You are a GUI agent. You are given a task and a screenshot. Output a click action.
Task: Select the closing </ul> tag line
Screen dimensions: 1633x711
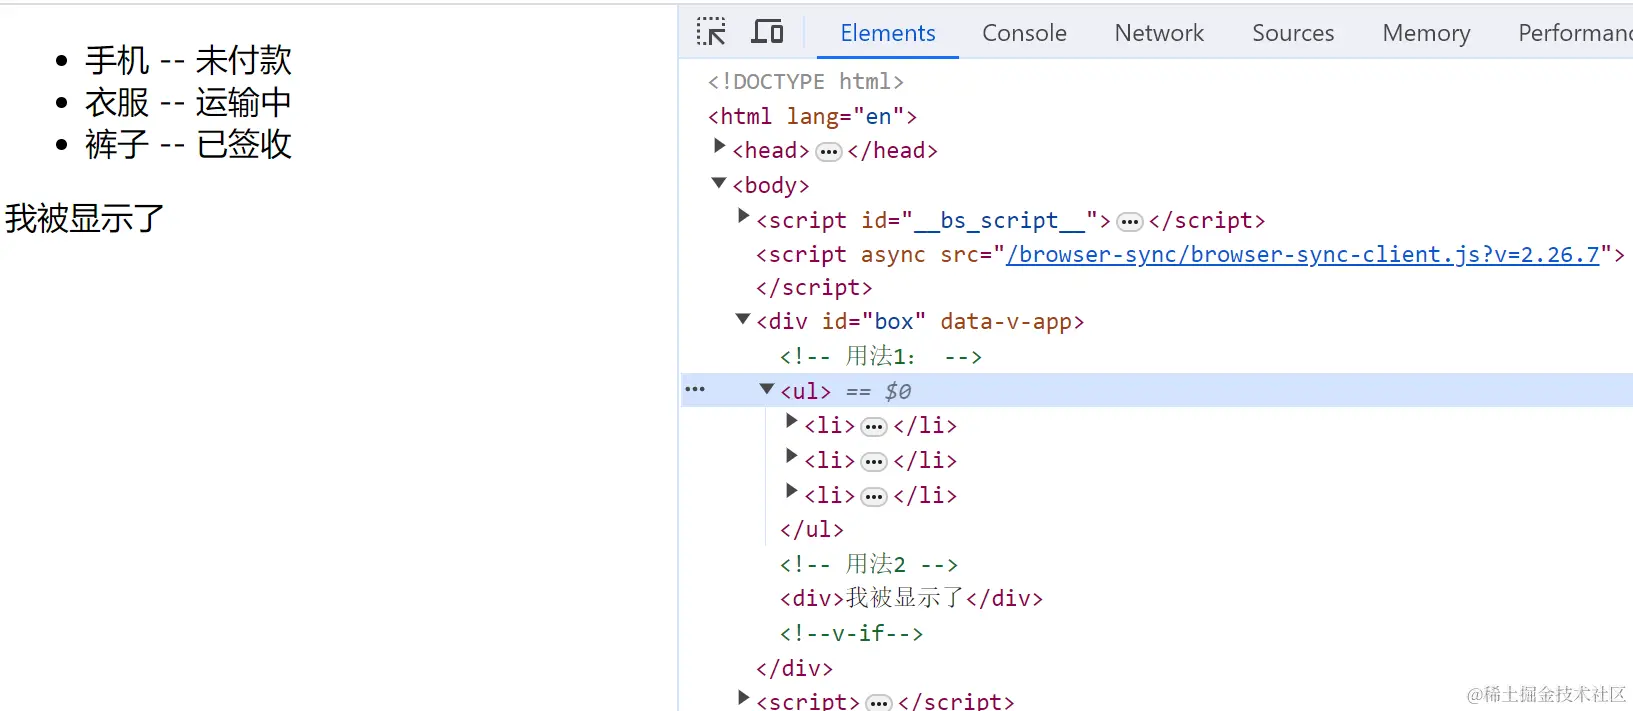(811, 529)
